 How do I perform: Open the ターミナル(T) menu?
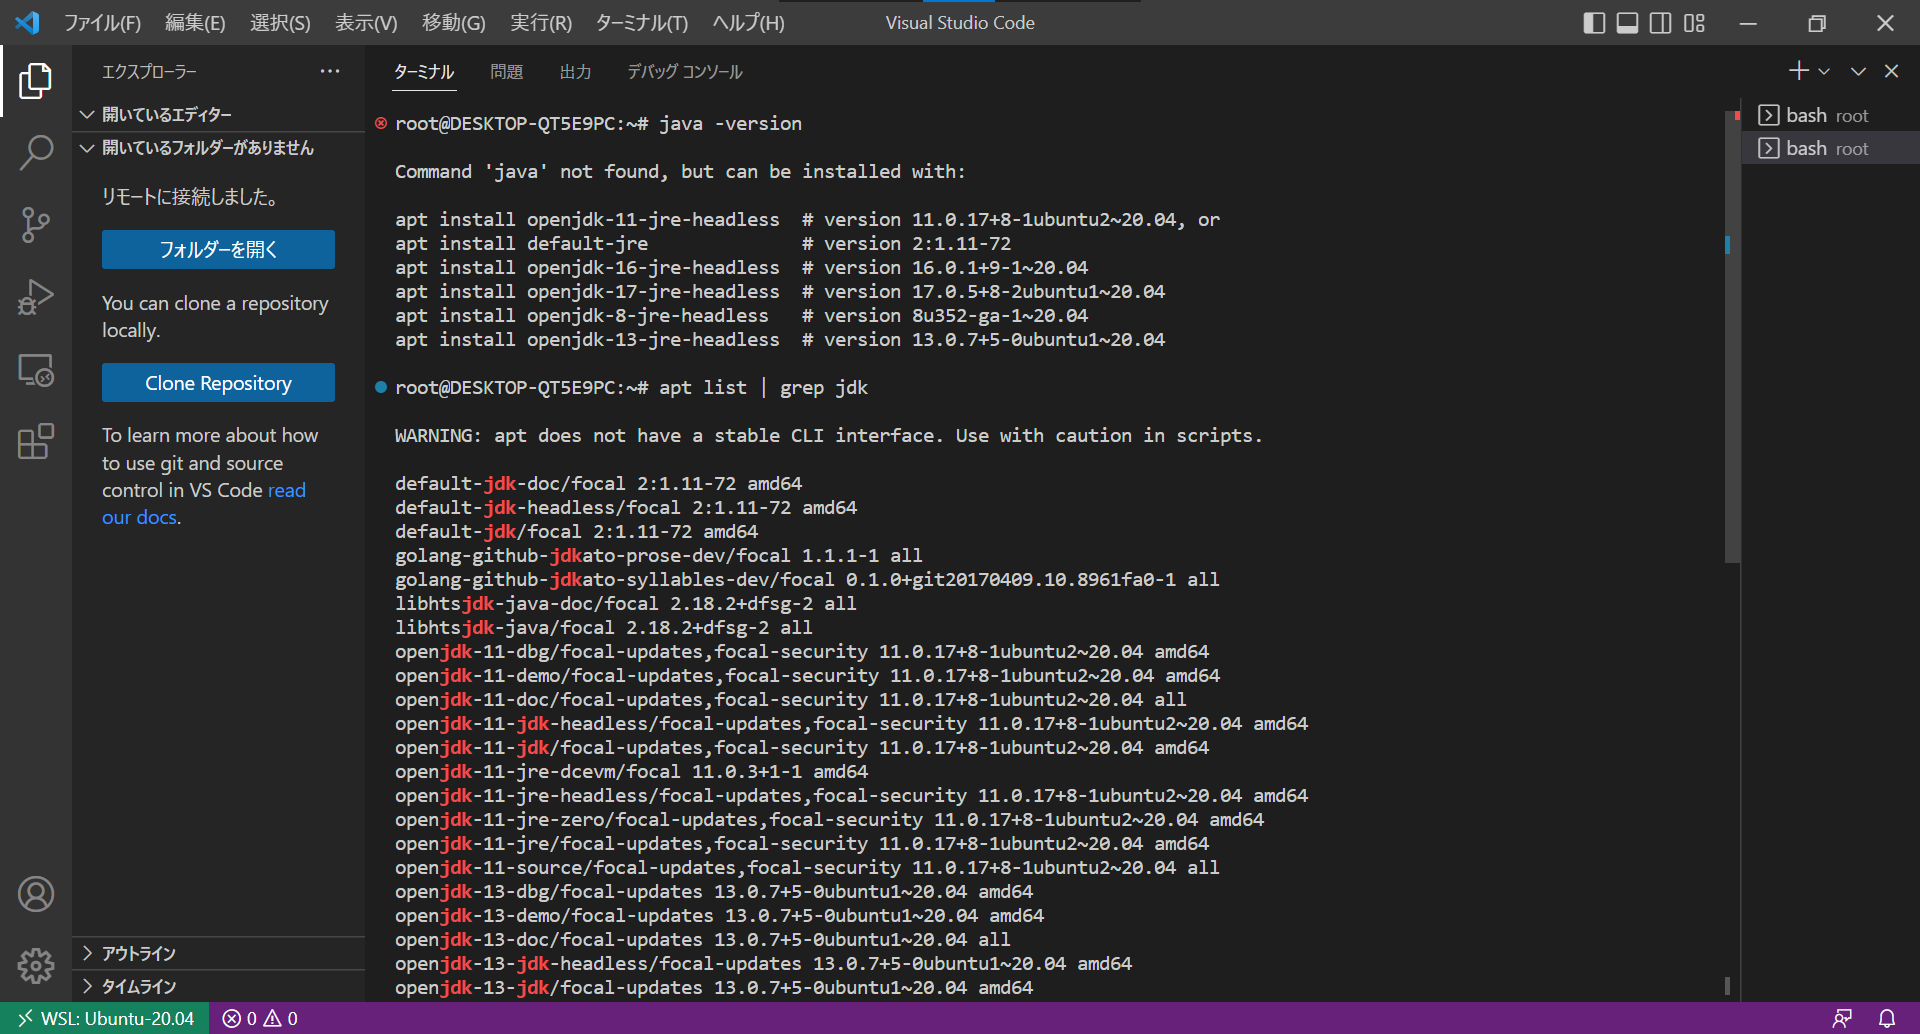pyautogui.click(x=642, y=22)
